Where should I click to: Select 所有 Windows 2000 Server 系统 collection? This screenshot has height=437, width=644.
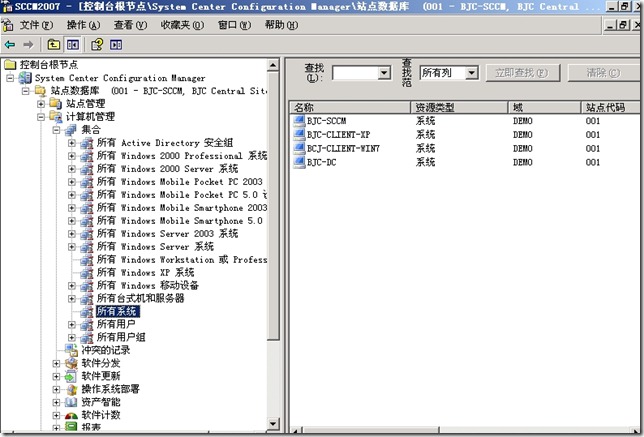pos(168,168)
